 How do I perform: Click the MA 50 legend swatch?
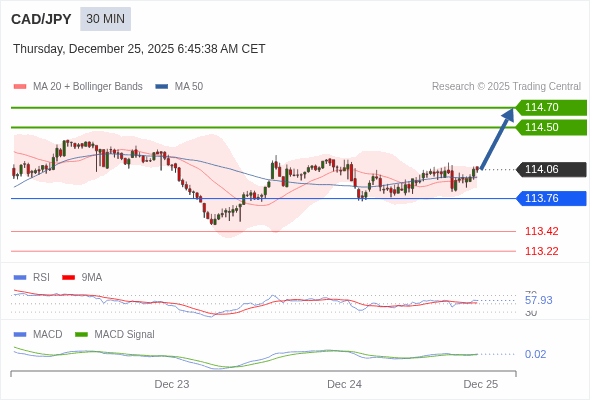tap(162, 87)
